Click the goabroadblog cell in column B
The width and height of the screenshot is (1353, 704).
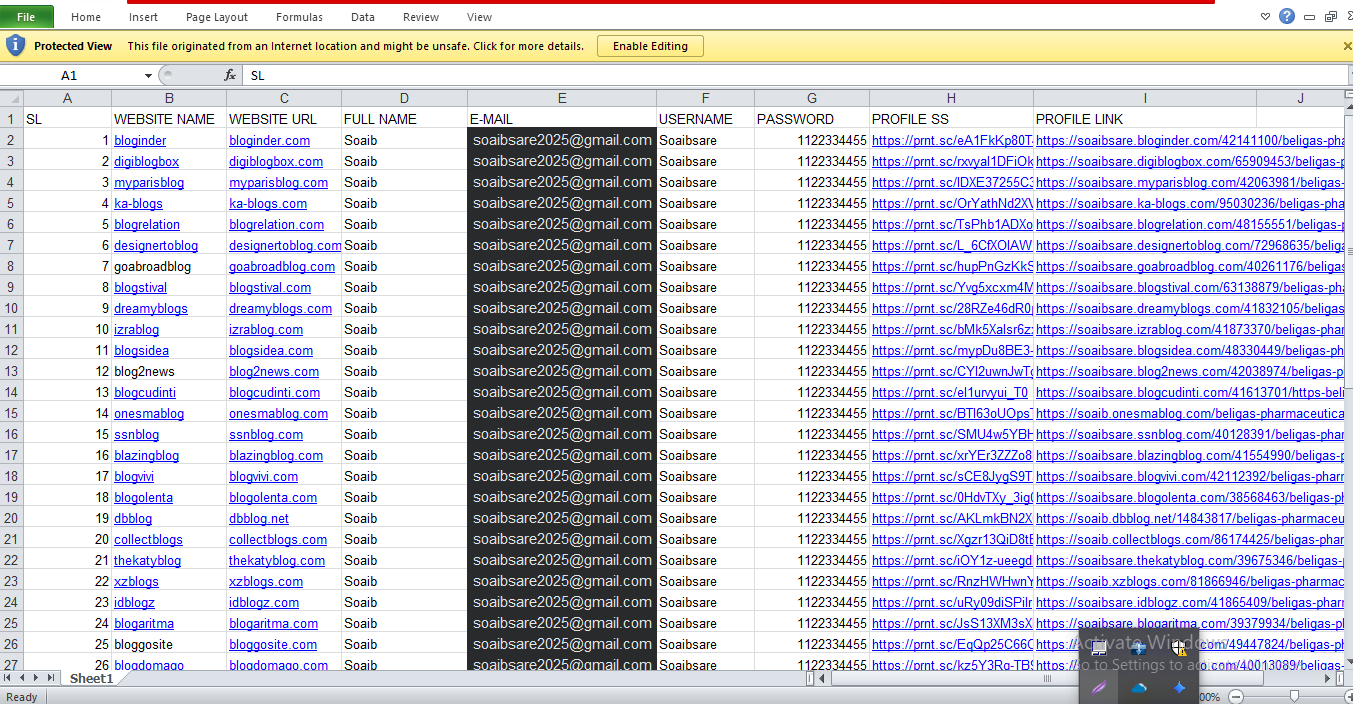coord(169,267)
